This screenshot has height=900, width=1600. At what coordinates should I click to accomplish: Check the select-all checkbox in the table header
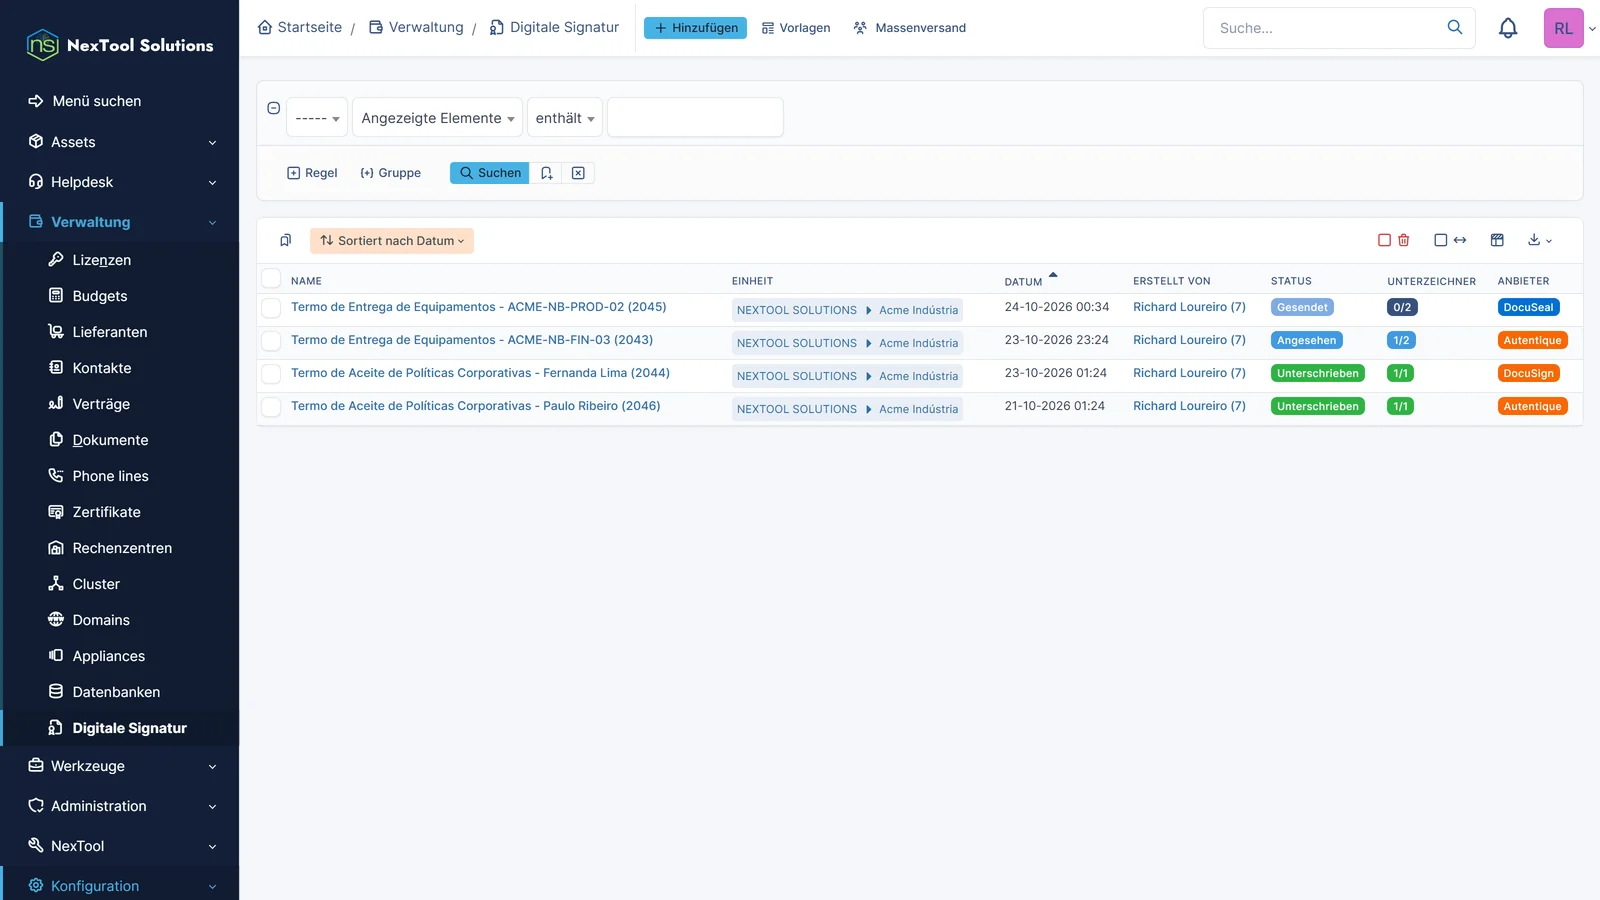[x=271, y=279]
